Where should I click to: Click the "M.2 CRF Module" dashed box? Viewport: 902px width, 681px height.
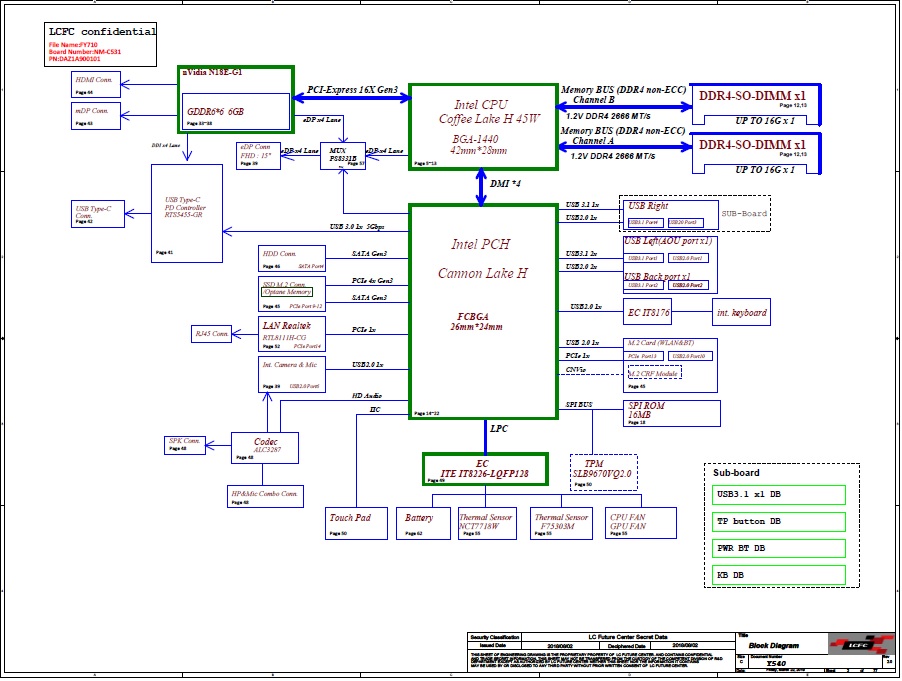655,373
